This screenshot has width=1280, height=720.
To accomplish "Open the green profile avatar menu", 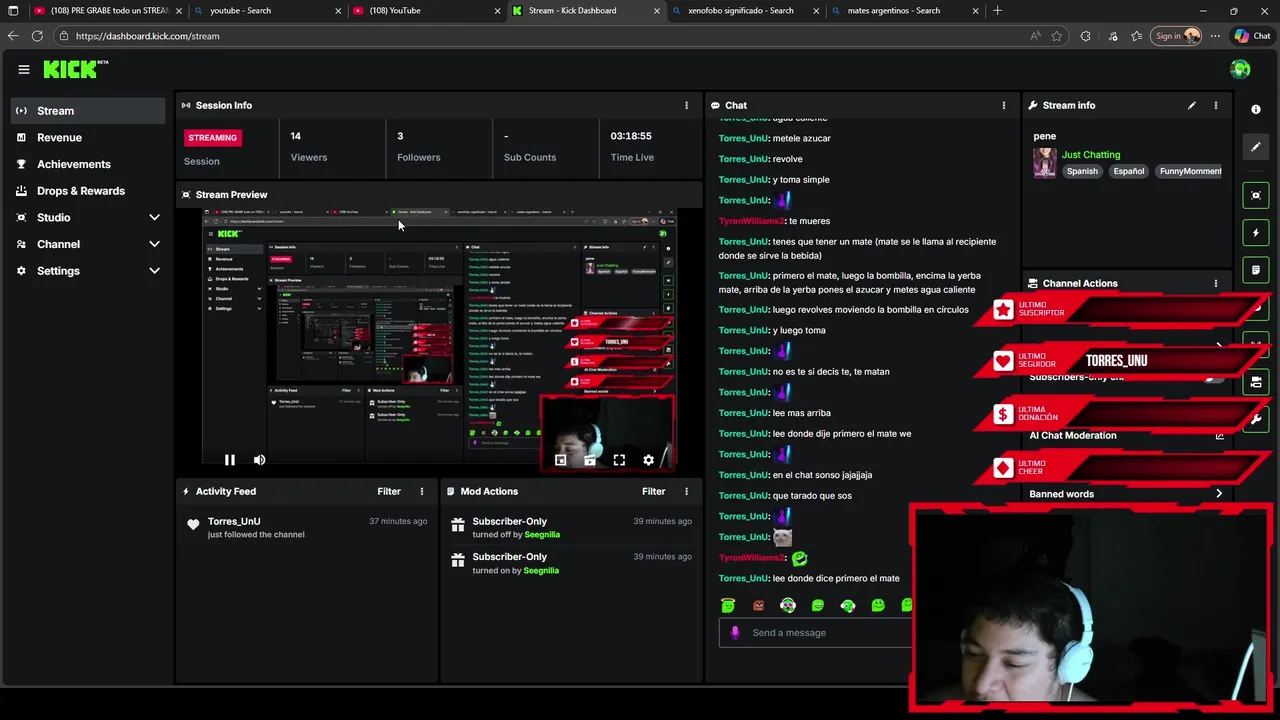I will pos(1240,69).
